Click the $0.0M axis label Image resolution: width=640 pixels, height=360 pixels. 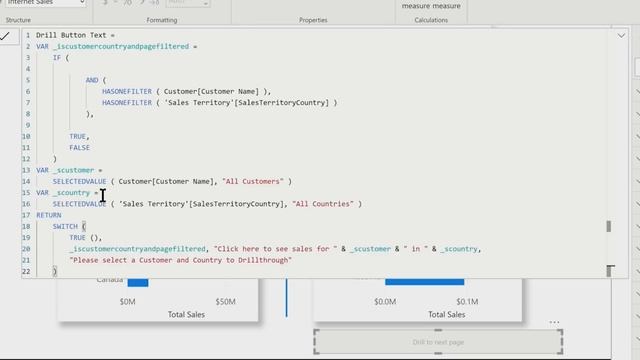click(385, 302)
